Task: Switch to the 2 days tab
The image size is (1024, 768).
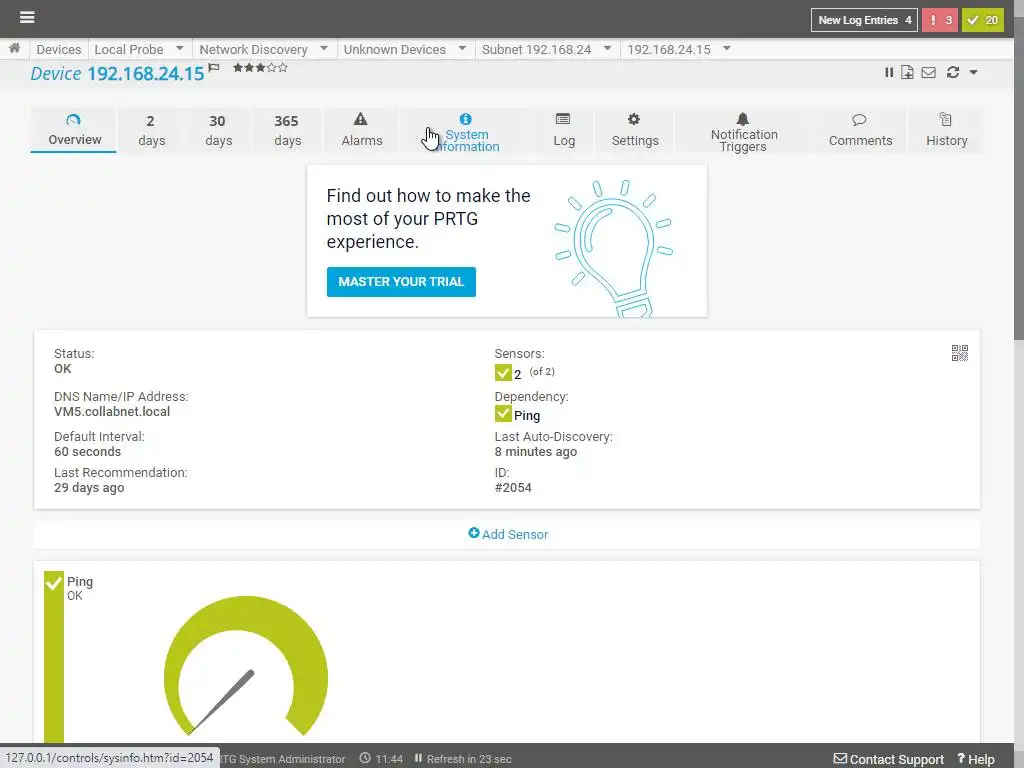Action: coord(152,131)
